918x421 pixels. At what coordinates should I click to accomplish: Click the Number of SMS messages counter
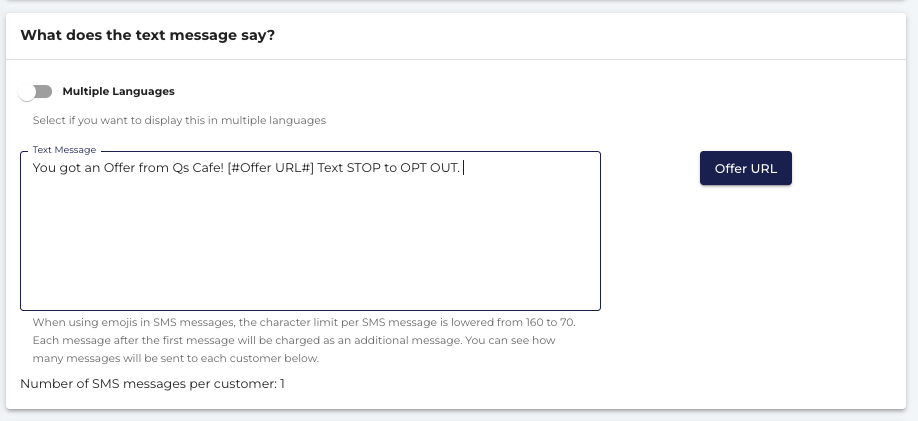pyautogui.click(x=152, y=384)
